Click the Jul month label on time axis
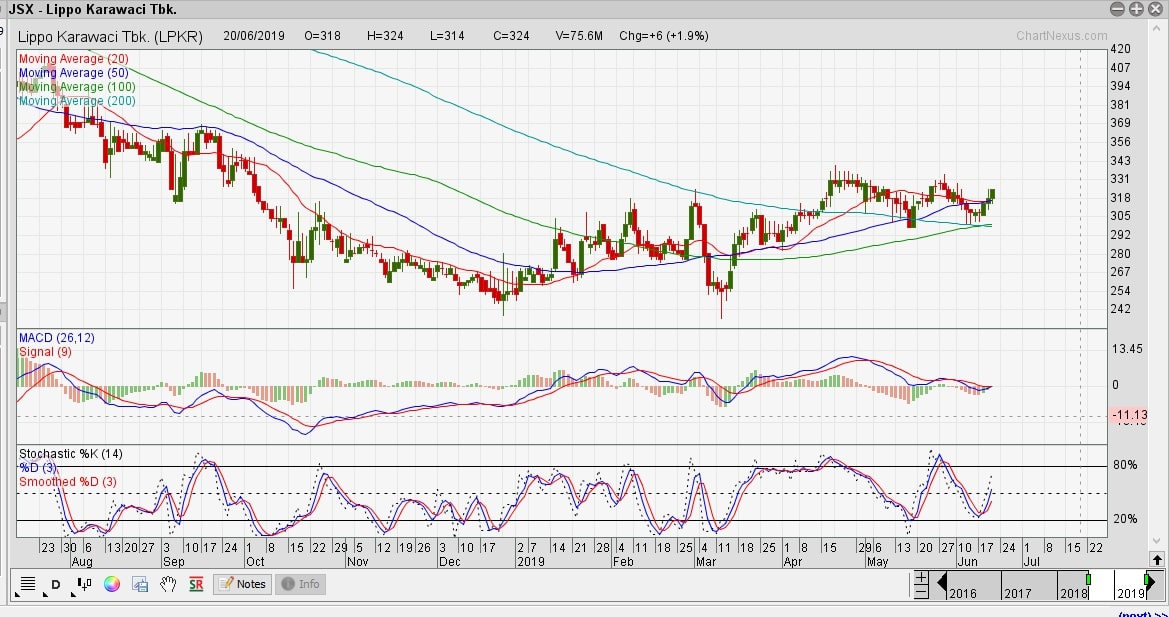The height and width of the screenshot is (617, 1169). pyautogui.click(x=1032, y=561)
